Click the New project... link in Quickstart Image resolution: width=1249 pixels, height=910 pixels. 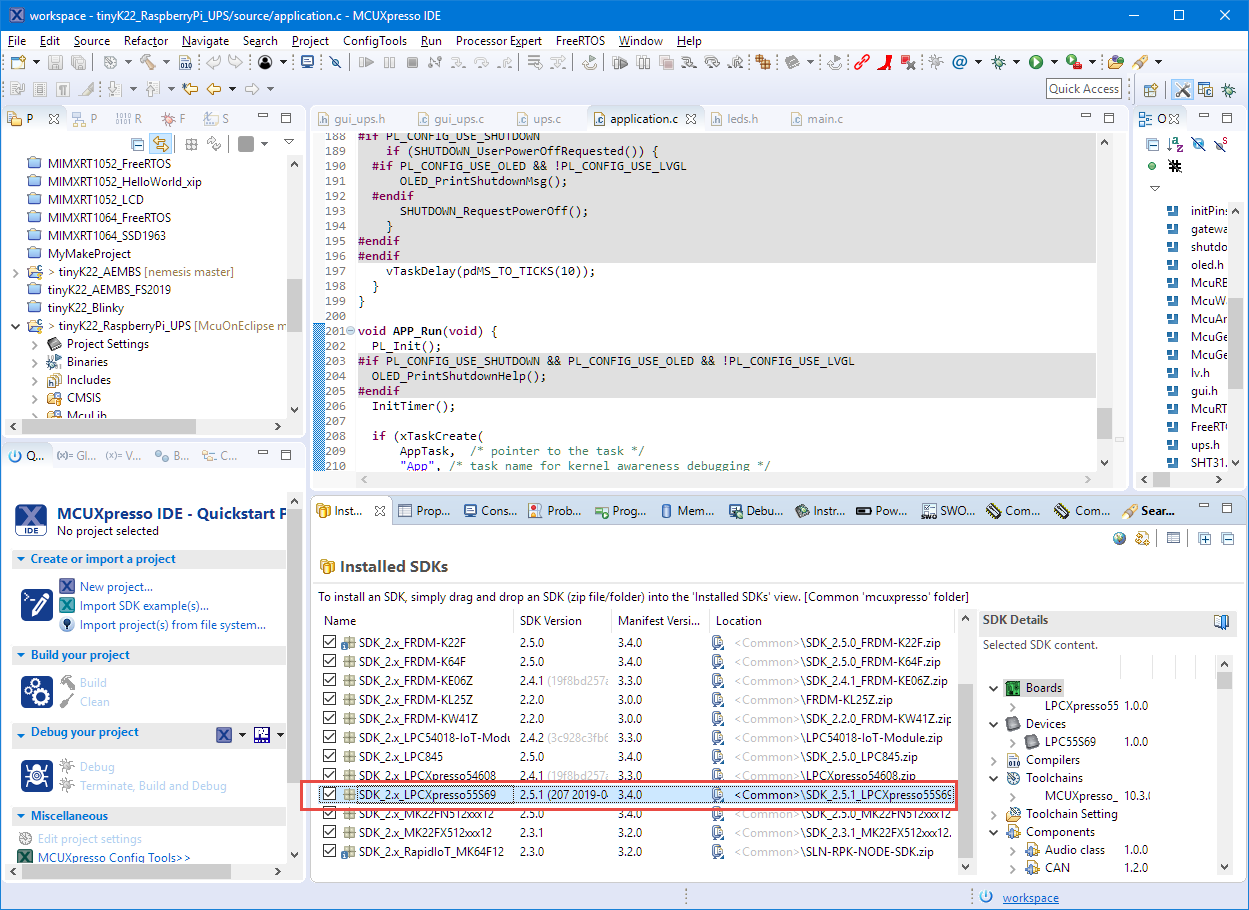click(116, 587)
